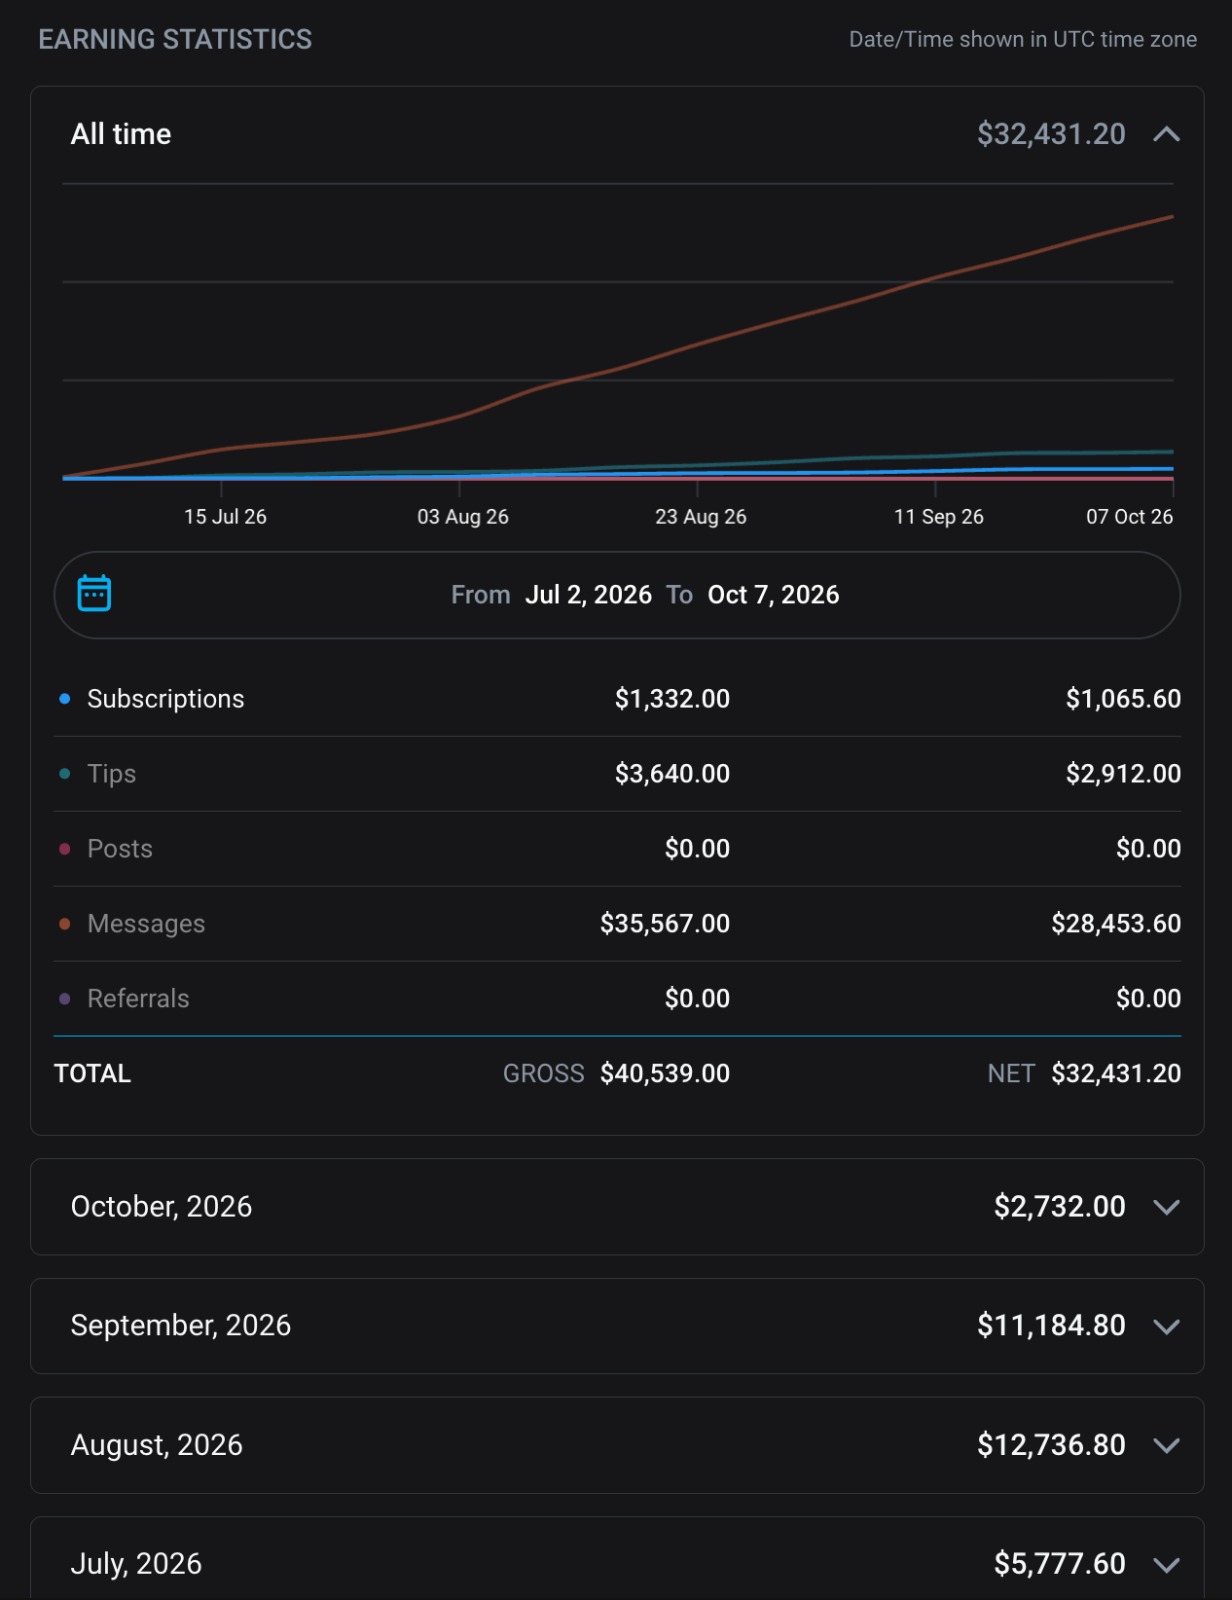Screen dimensions: 1232x1600
Task: Toggle the Subscriptions series blue dot
Action: click(x=65, y=699)
